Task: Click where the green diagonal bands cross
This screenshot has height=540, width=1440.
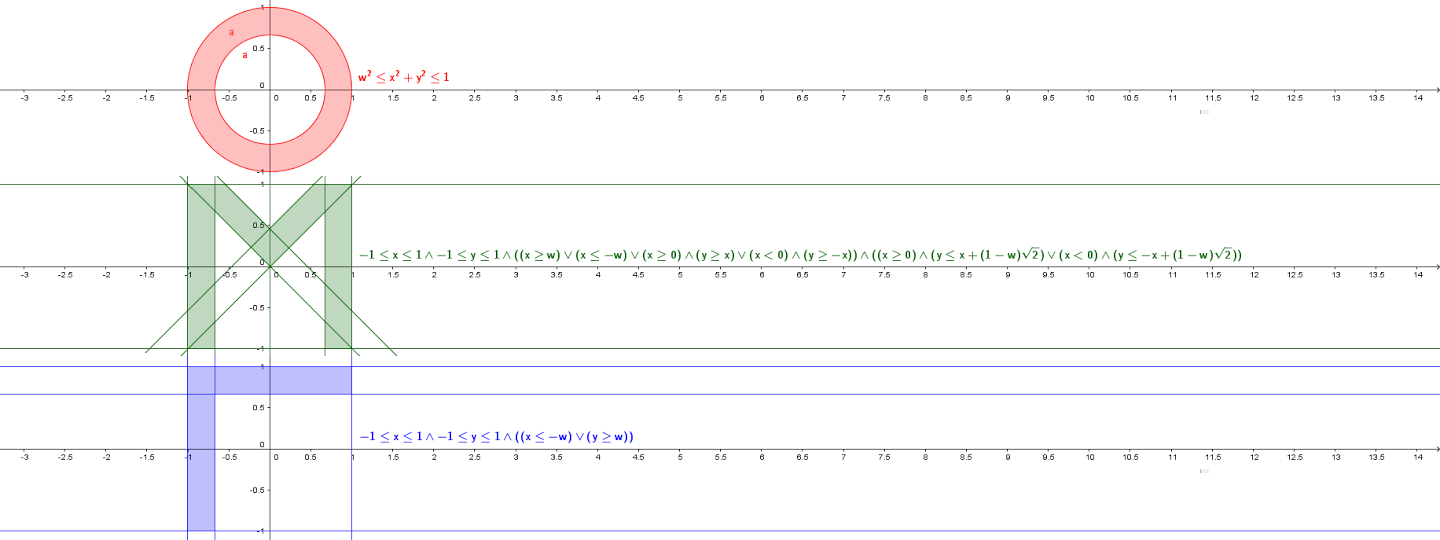Action: tap(270, 232)
